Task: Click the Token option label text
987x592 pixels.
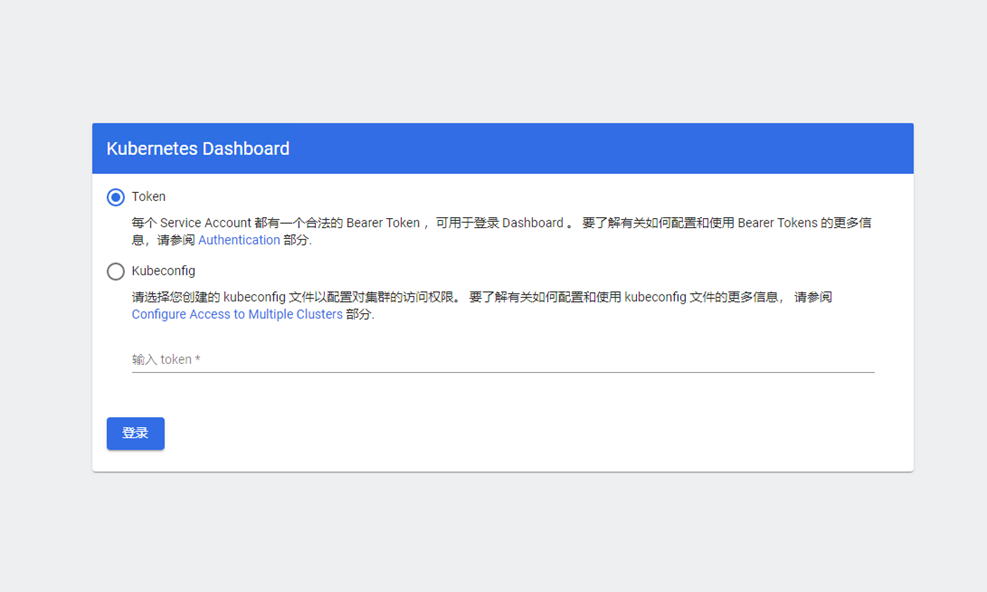Action: [149, 196]
